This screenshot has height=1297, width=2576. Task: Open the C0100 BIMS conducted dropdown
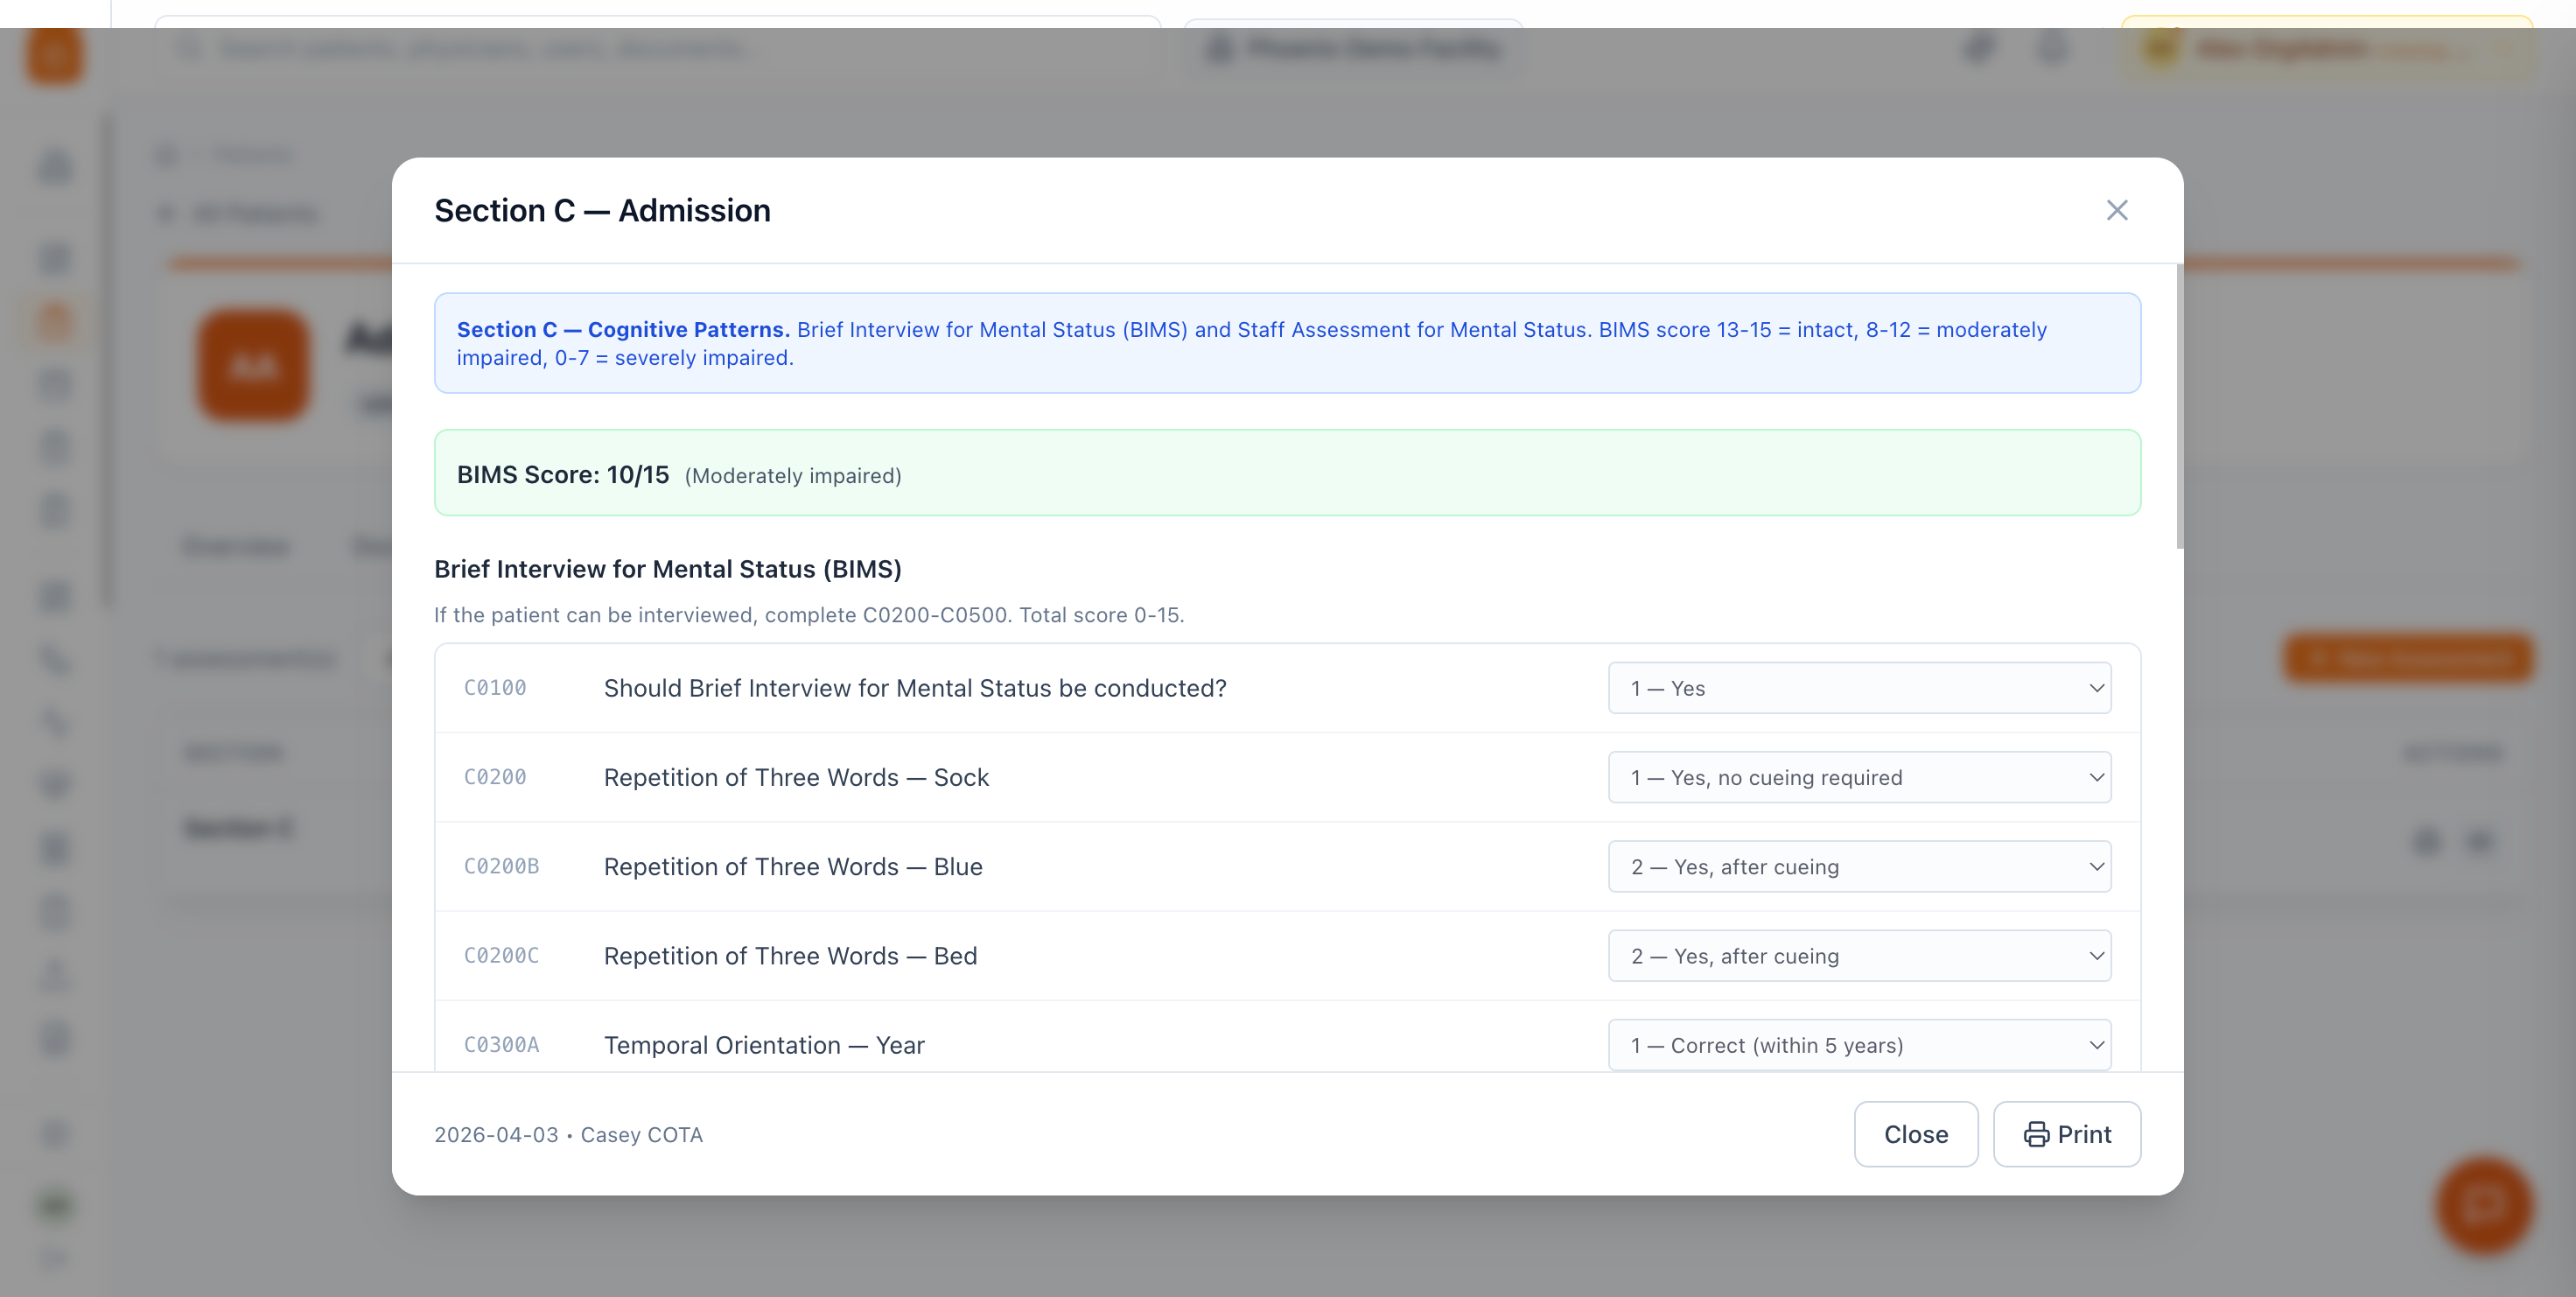(x=1859, y=688)
